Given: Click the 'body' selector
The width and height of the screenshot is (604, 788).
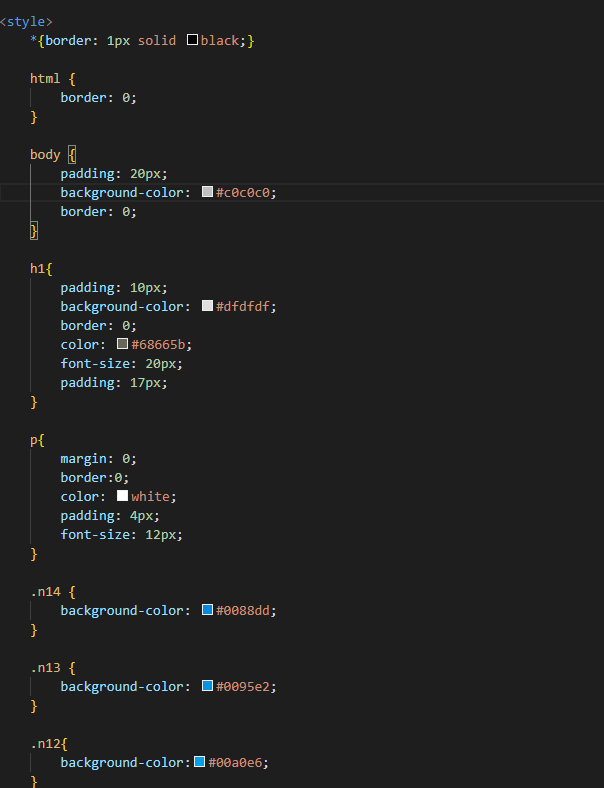Looking at the screenshot, I should 45,155.
